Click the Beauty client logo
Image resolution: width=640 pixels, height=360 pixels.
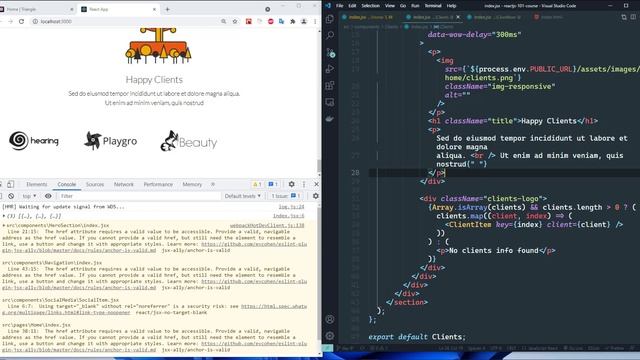[x=189, y=141]
